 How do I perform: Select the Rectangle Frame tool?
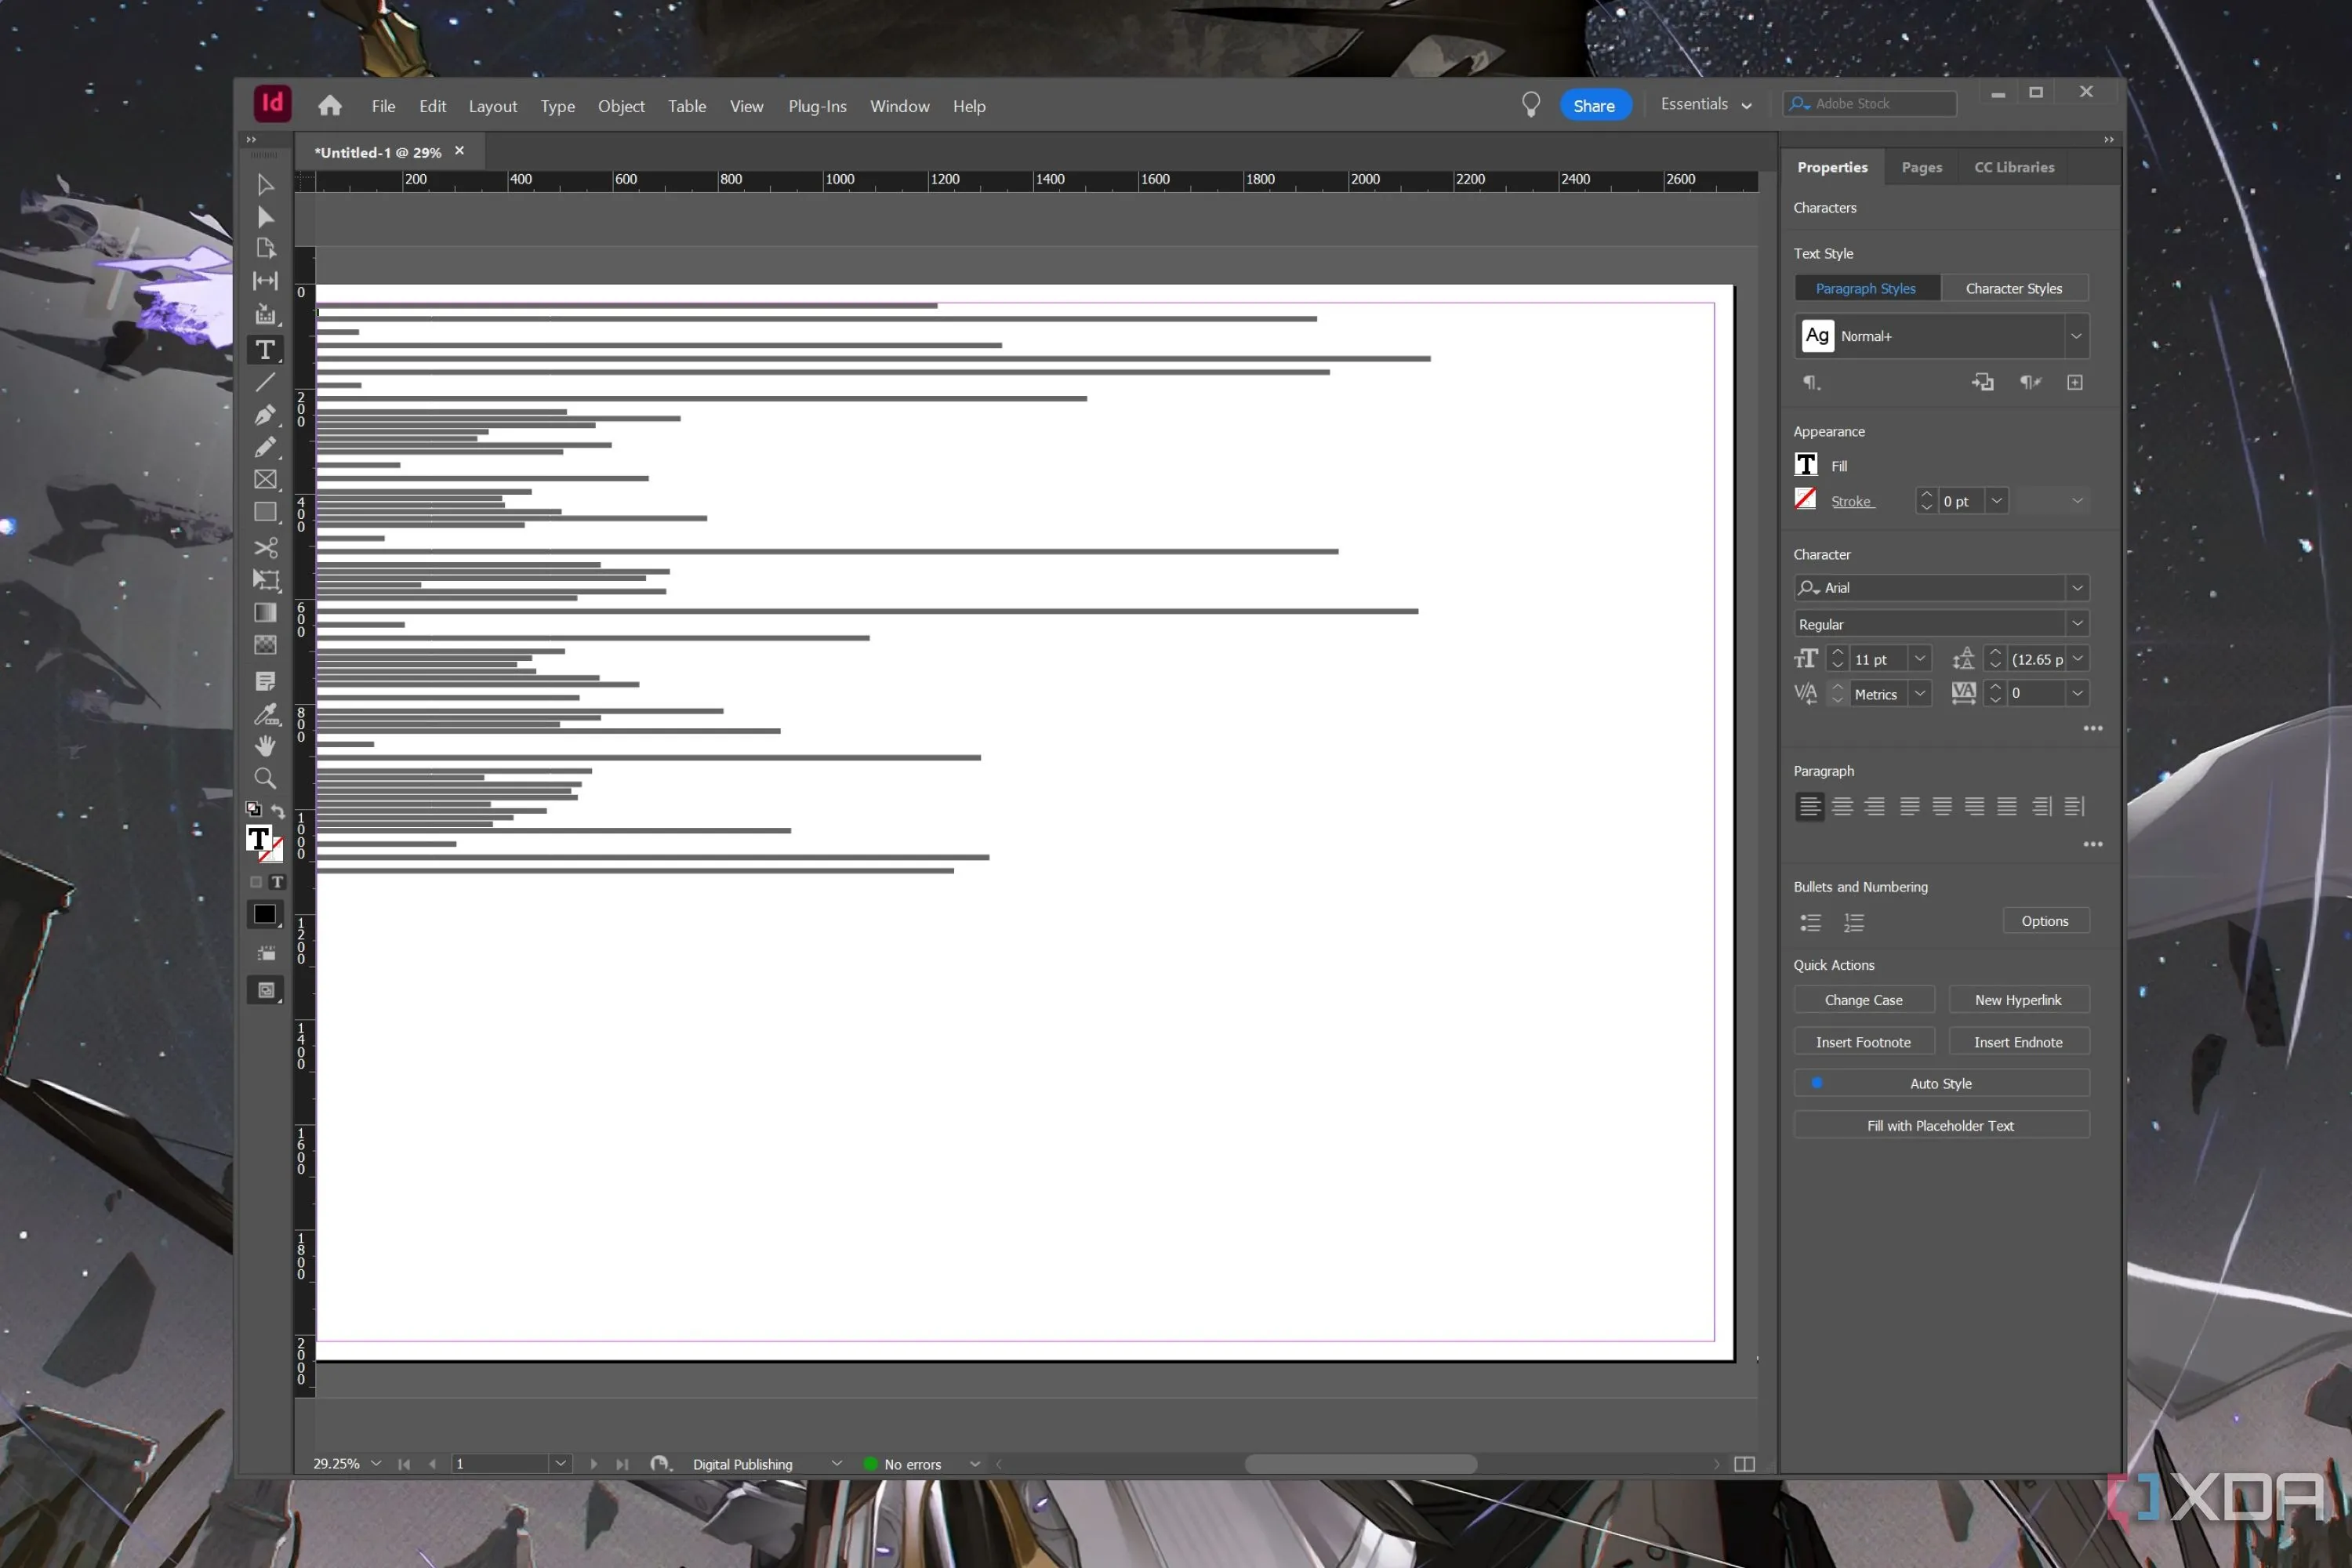tap(265, 480)
